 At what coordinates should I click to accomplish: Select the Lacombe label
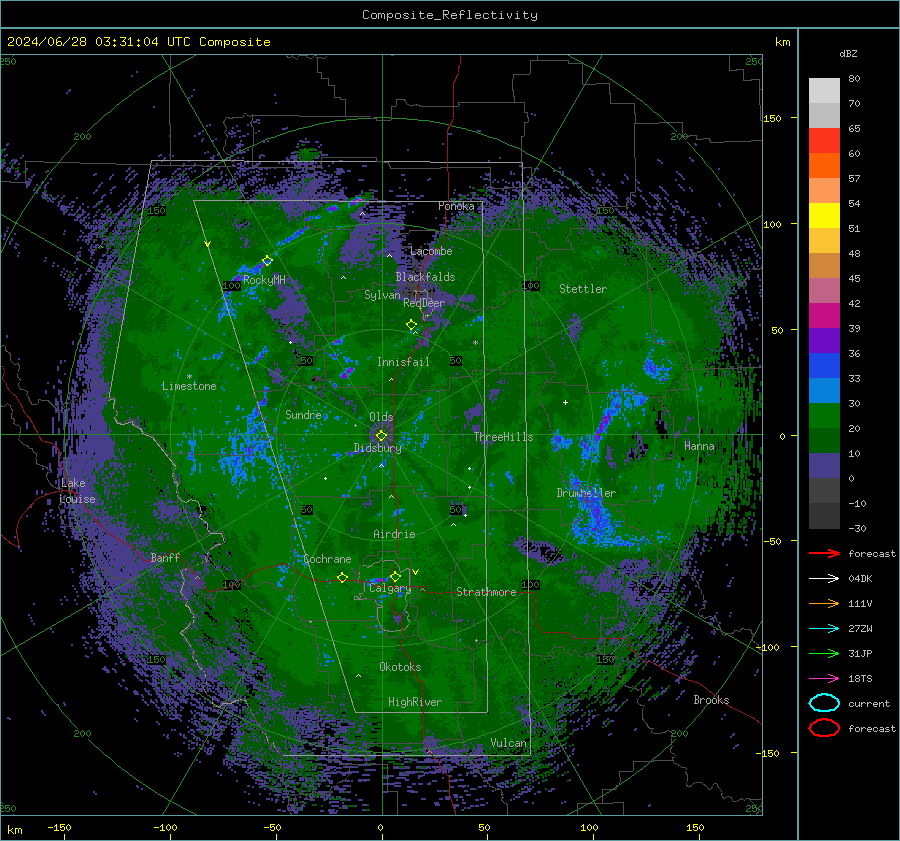tap(431, 251)
